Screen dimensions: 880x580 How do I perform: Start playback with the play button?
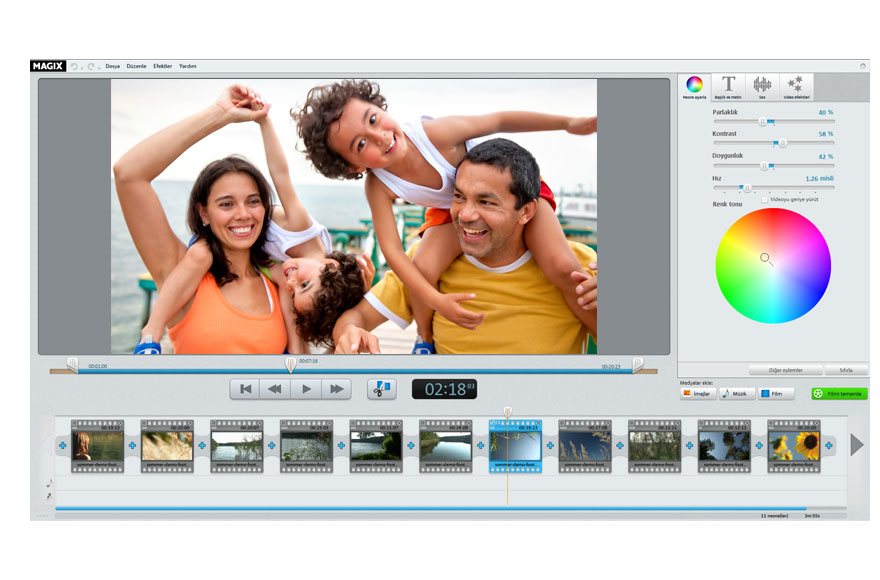(306, 389)
